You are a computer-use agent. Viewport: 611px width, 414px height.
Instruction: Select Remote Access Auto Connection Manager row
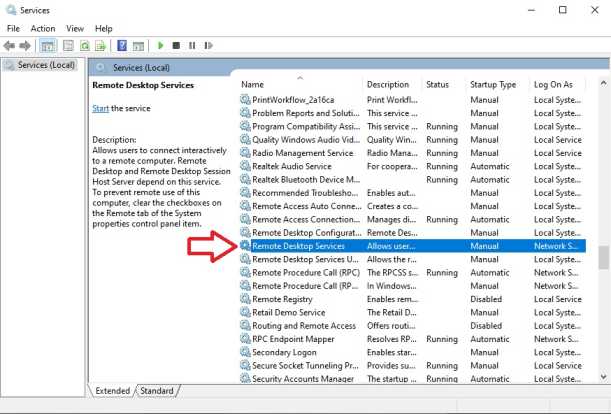tap(412, 206)
